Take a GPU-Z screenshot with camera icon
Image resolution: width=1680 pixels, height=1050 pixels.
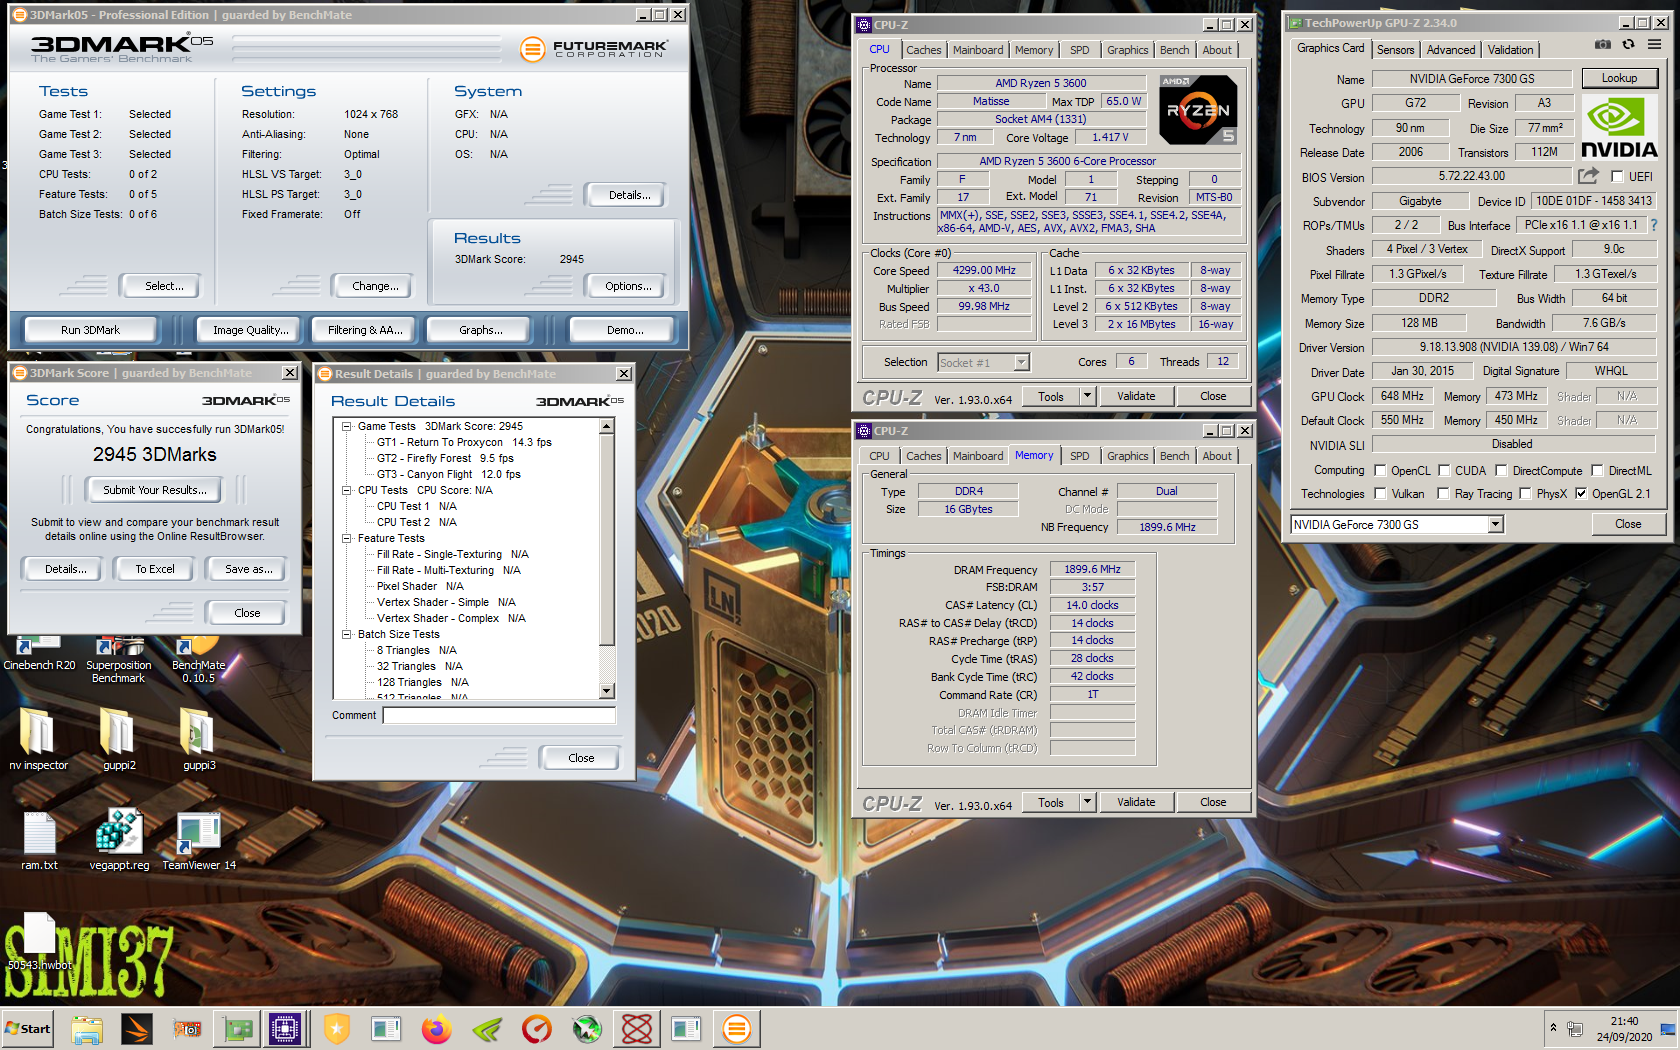tap(1602, 45)
